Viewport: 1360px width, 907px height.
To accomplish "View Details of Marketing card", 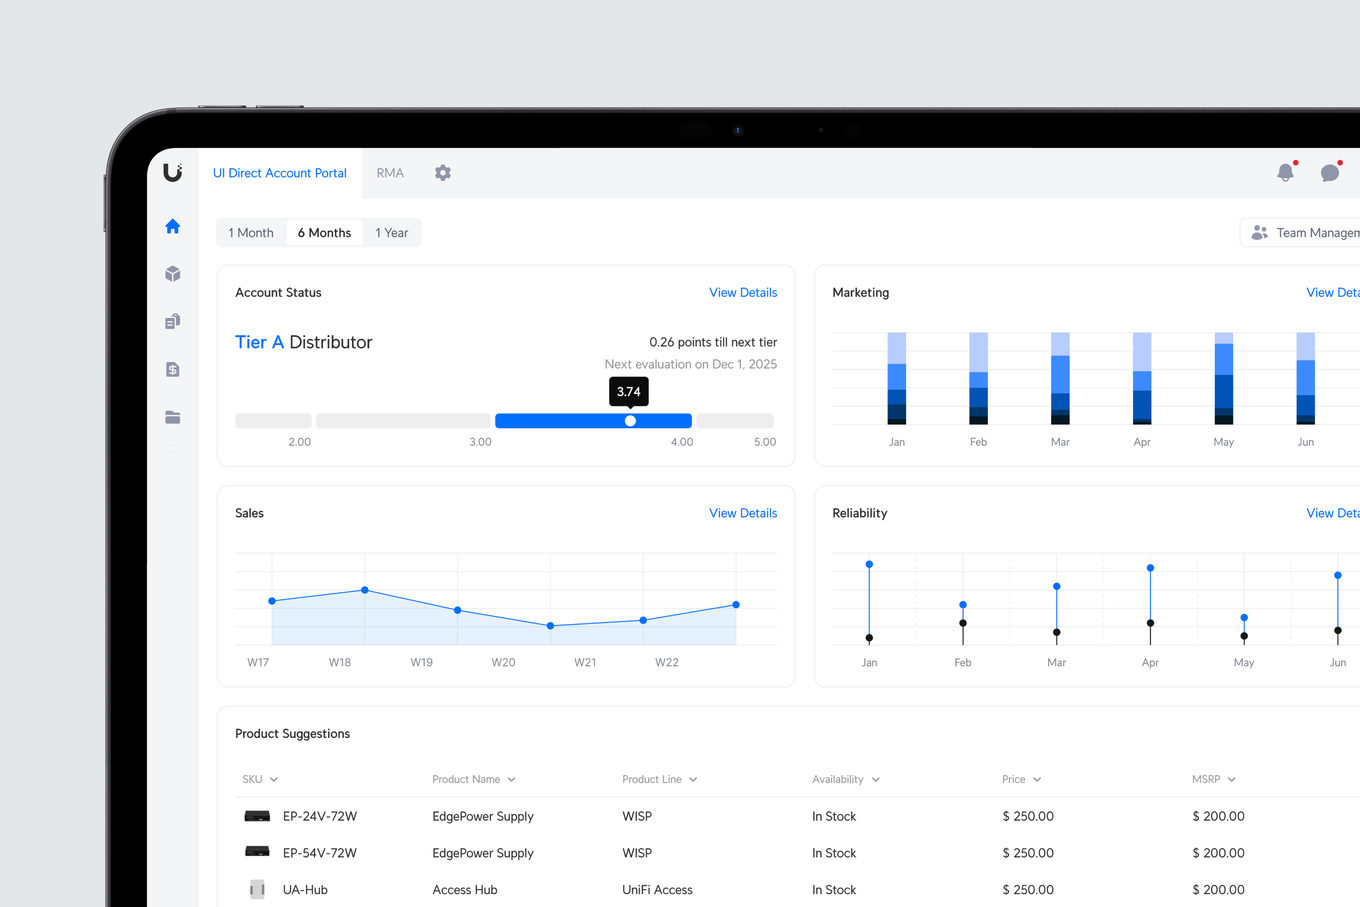I will pos(1333,292).
